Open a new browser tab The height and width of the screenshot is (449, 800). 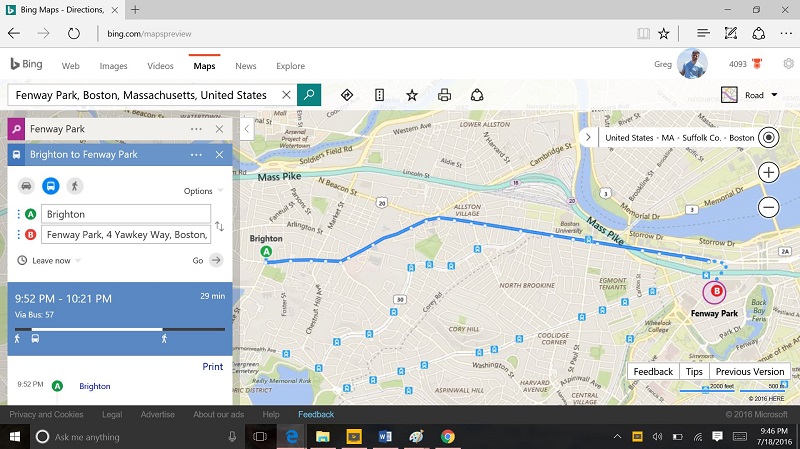tap(135, 10)
